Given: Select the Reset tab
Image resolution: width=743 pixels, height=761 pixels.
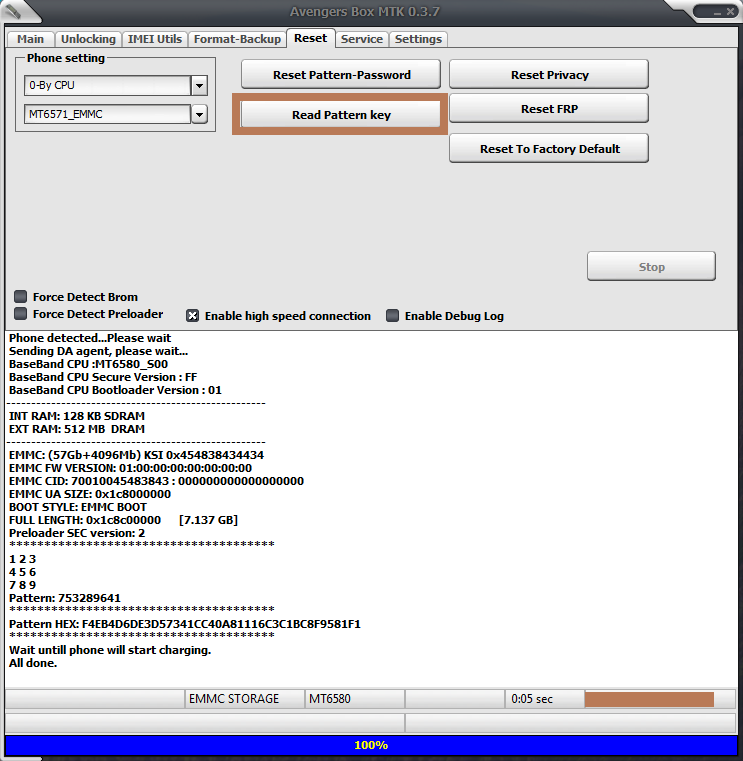Looking at the screenshot, I should click(x=311, y=38).
